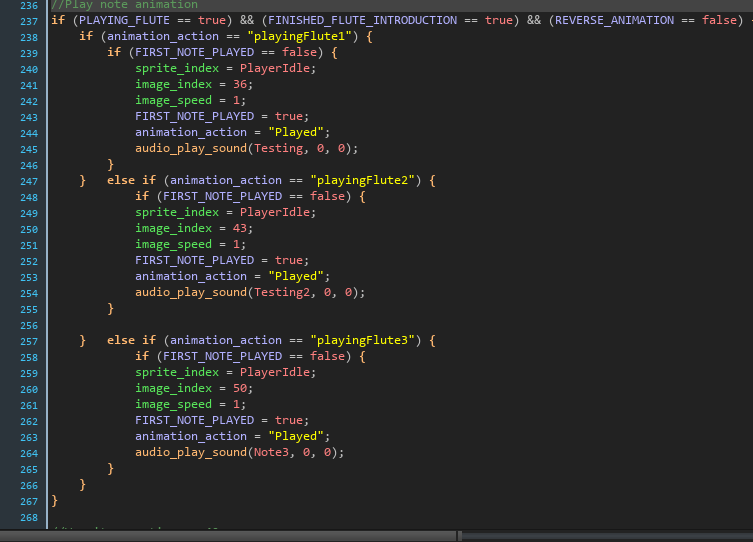
Task: Click FIRST_NOTE_PLAYED on line 243
Action: coord(194,116)
